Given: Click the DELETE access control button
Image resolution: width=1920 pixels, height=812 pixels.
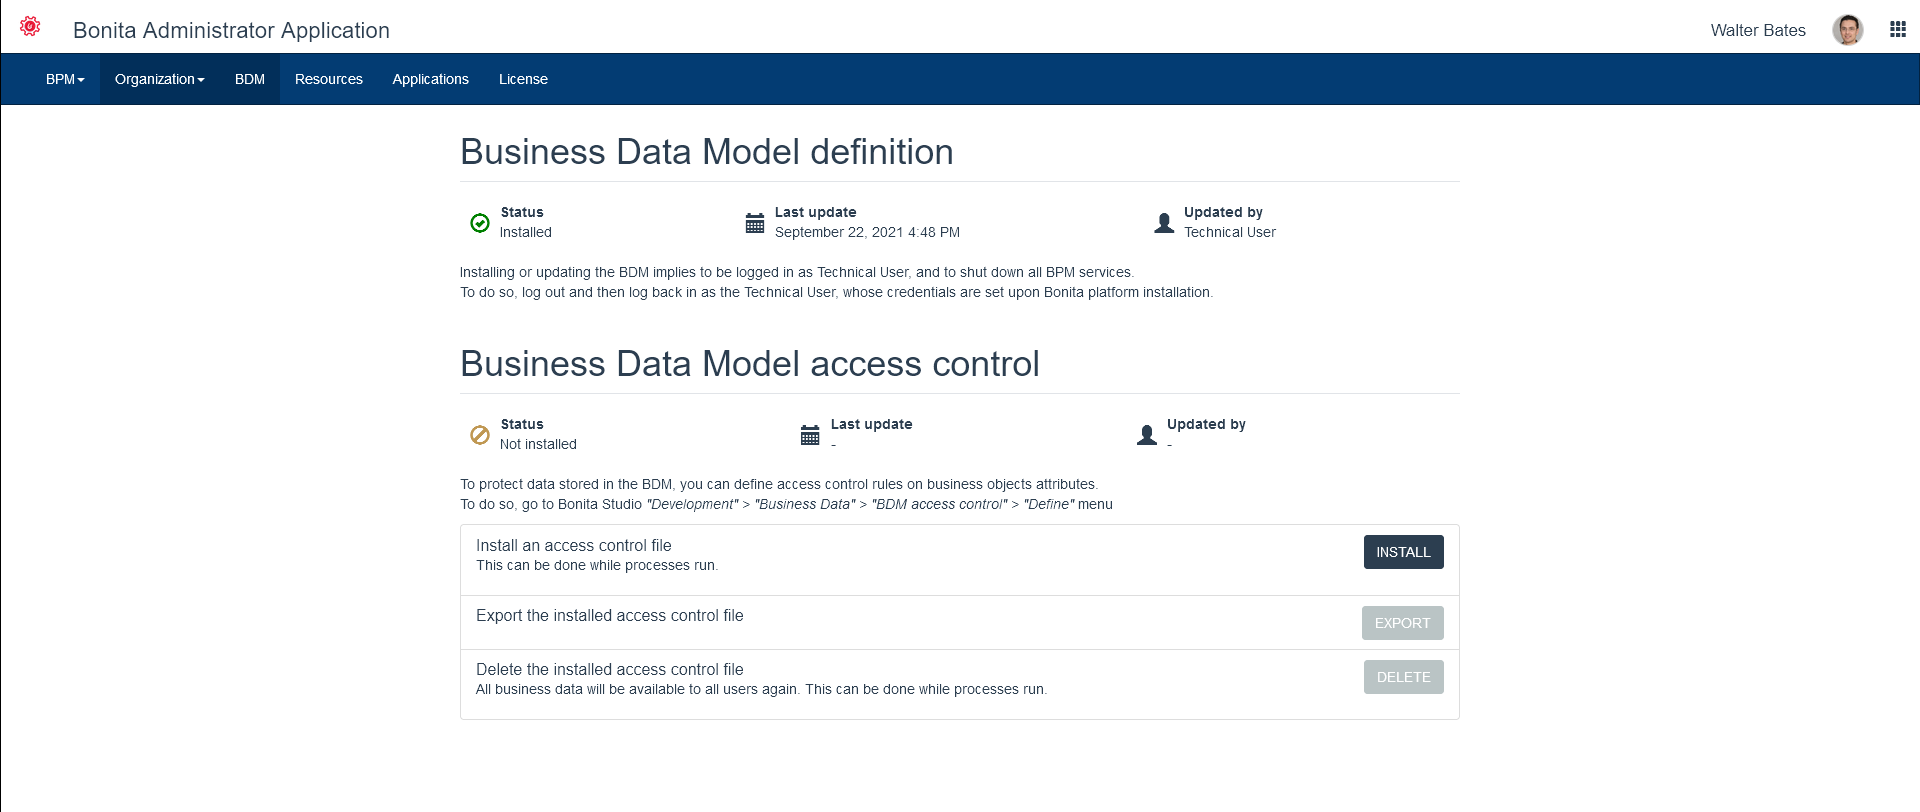Looking at the screenshot, I should click(x=1403, y=677).
